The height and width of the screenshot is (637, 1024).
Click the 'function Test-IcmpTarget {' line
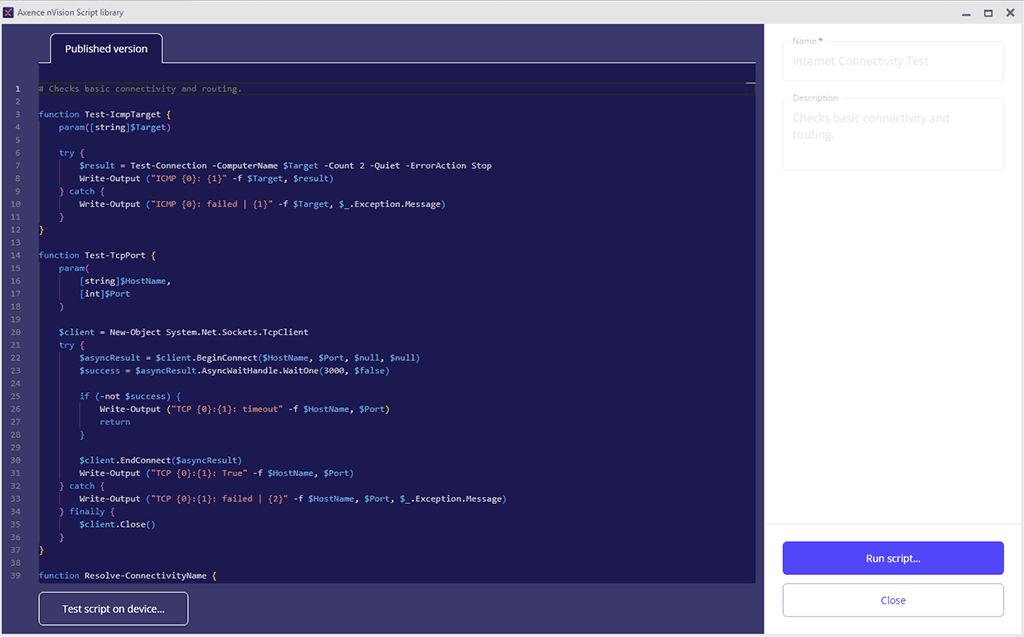(104, 114)
